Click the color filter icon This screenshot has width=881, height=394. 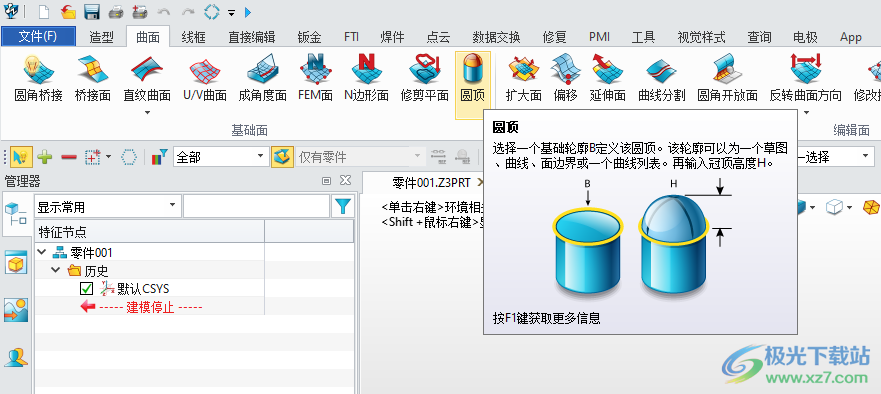[160, 157]
